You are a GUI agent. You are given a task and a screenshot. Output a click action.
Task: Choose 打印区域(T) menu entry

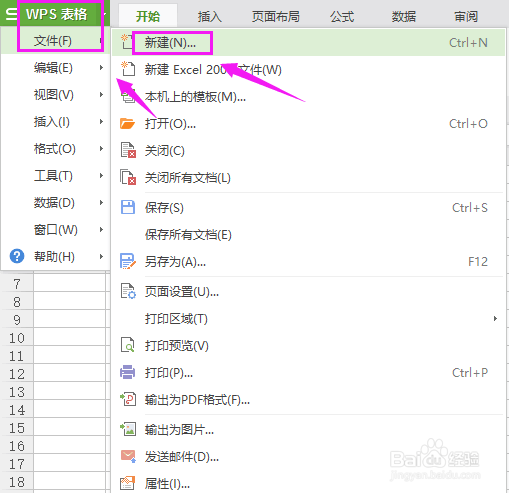coord(308,319)
